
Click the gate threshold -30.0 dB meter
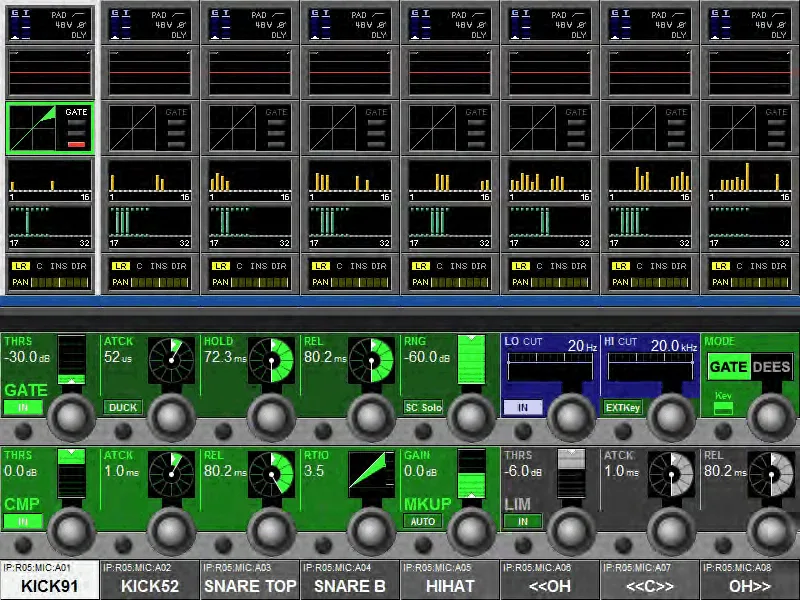tap(71, 360)
